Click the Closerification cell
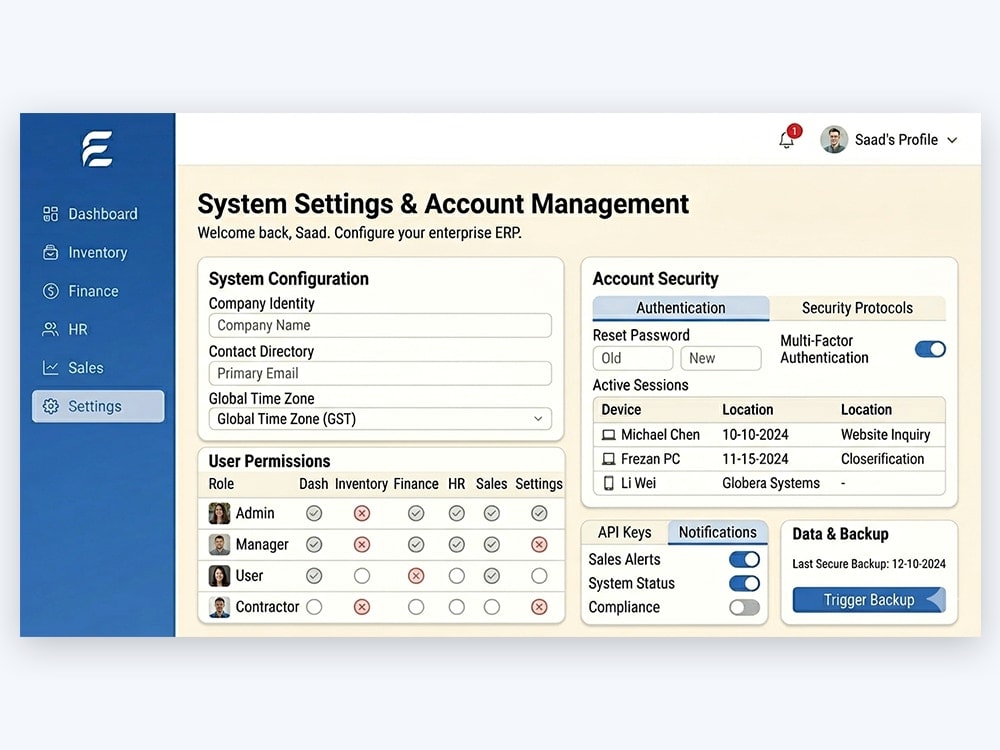The image size is (1000, 750). 882,459
